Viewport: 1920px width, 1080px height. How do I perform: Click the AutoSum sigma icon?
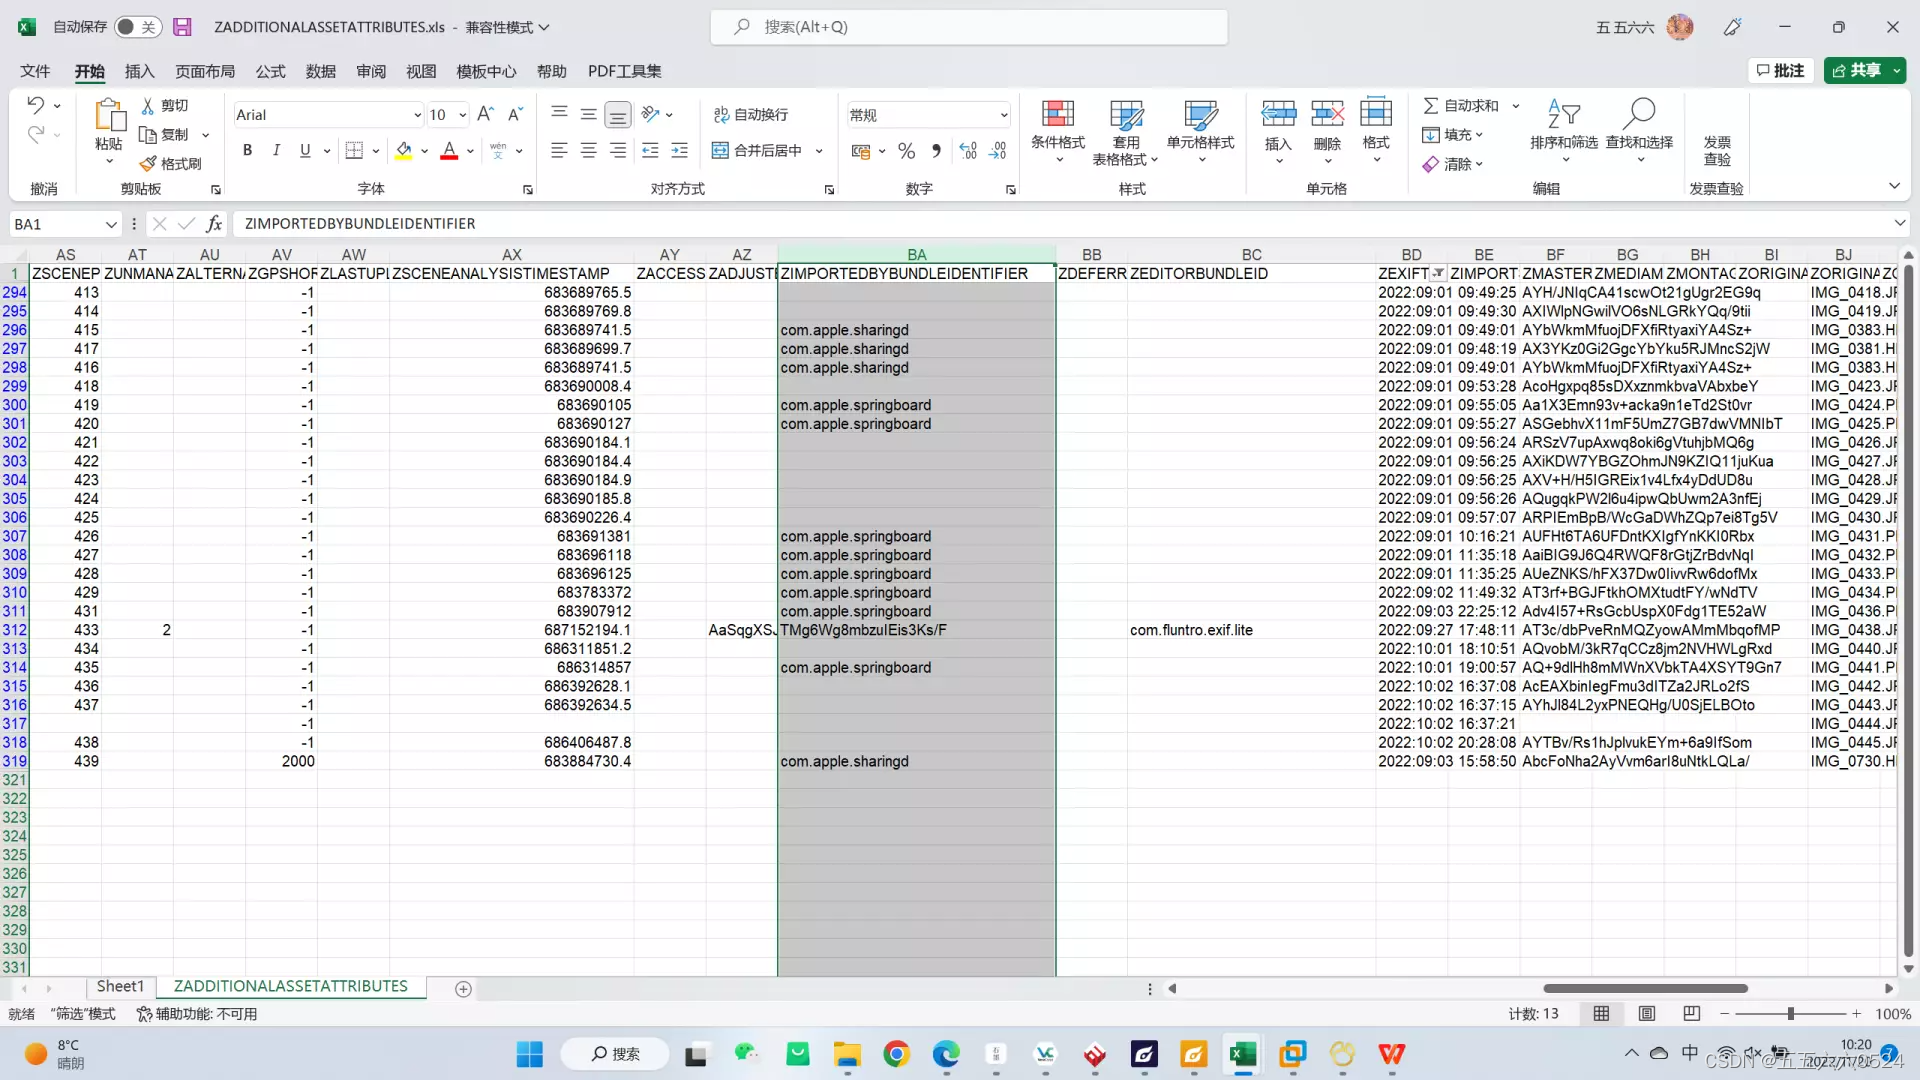(1431, 105)
